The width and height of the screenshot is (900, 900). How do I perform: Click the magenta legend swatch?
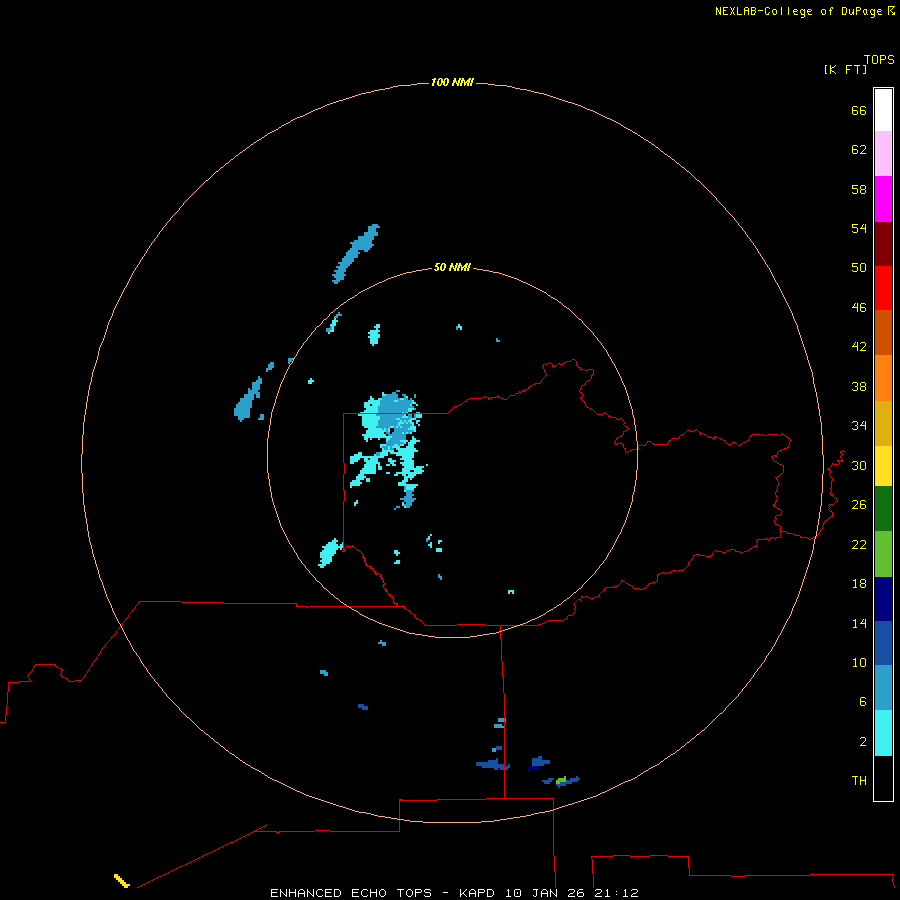click(883, 199)
